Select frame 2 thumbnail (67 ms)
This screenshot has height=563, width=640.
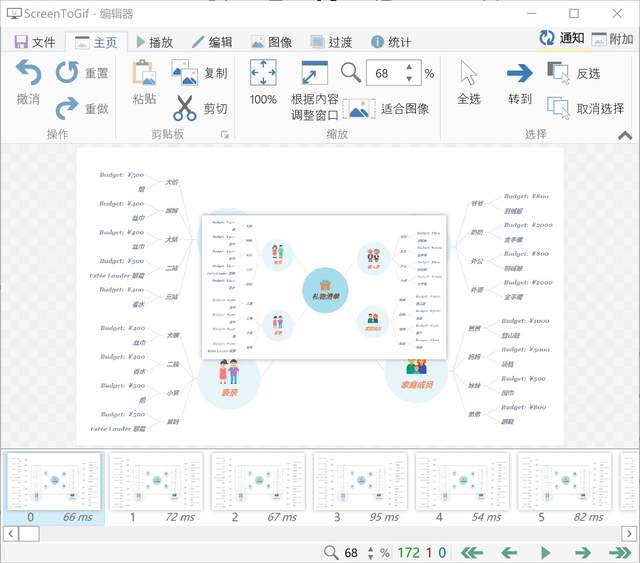click(x=258, y=488)
